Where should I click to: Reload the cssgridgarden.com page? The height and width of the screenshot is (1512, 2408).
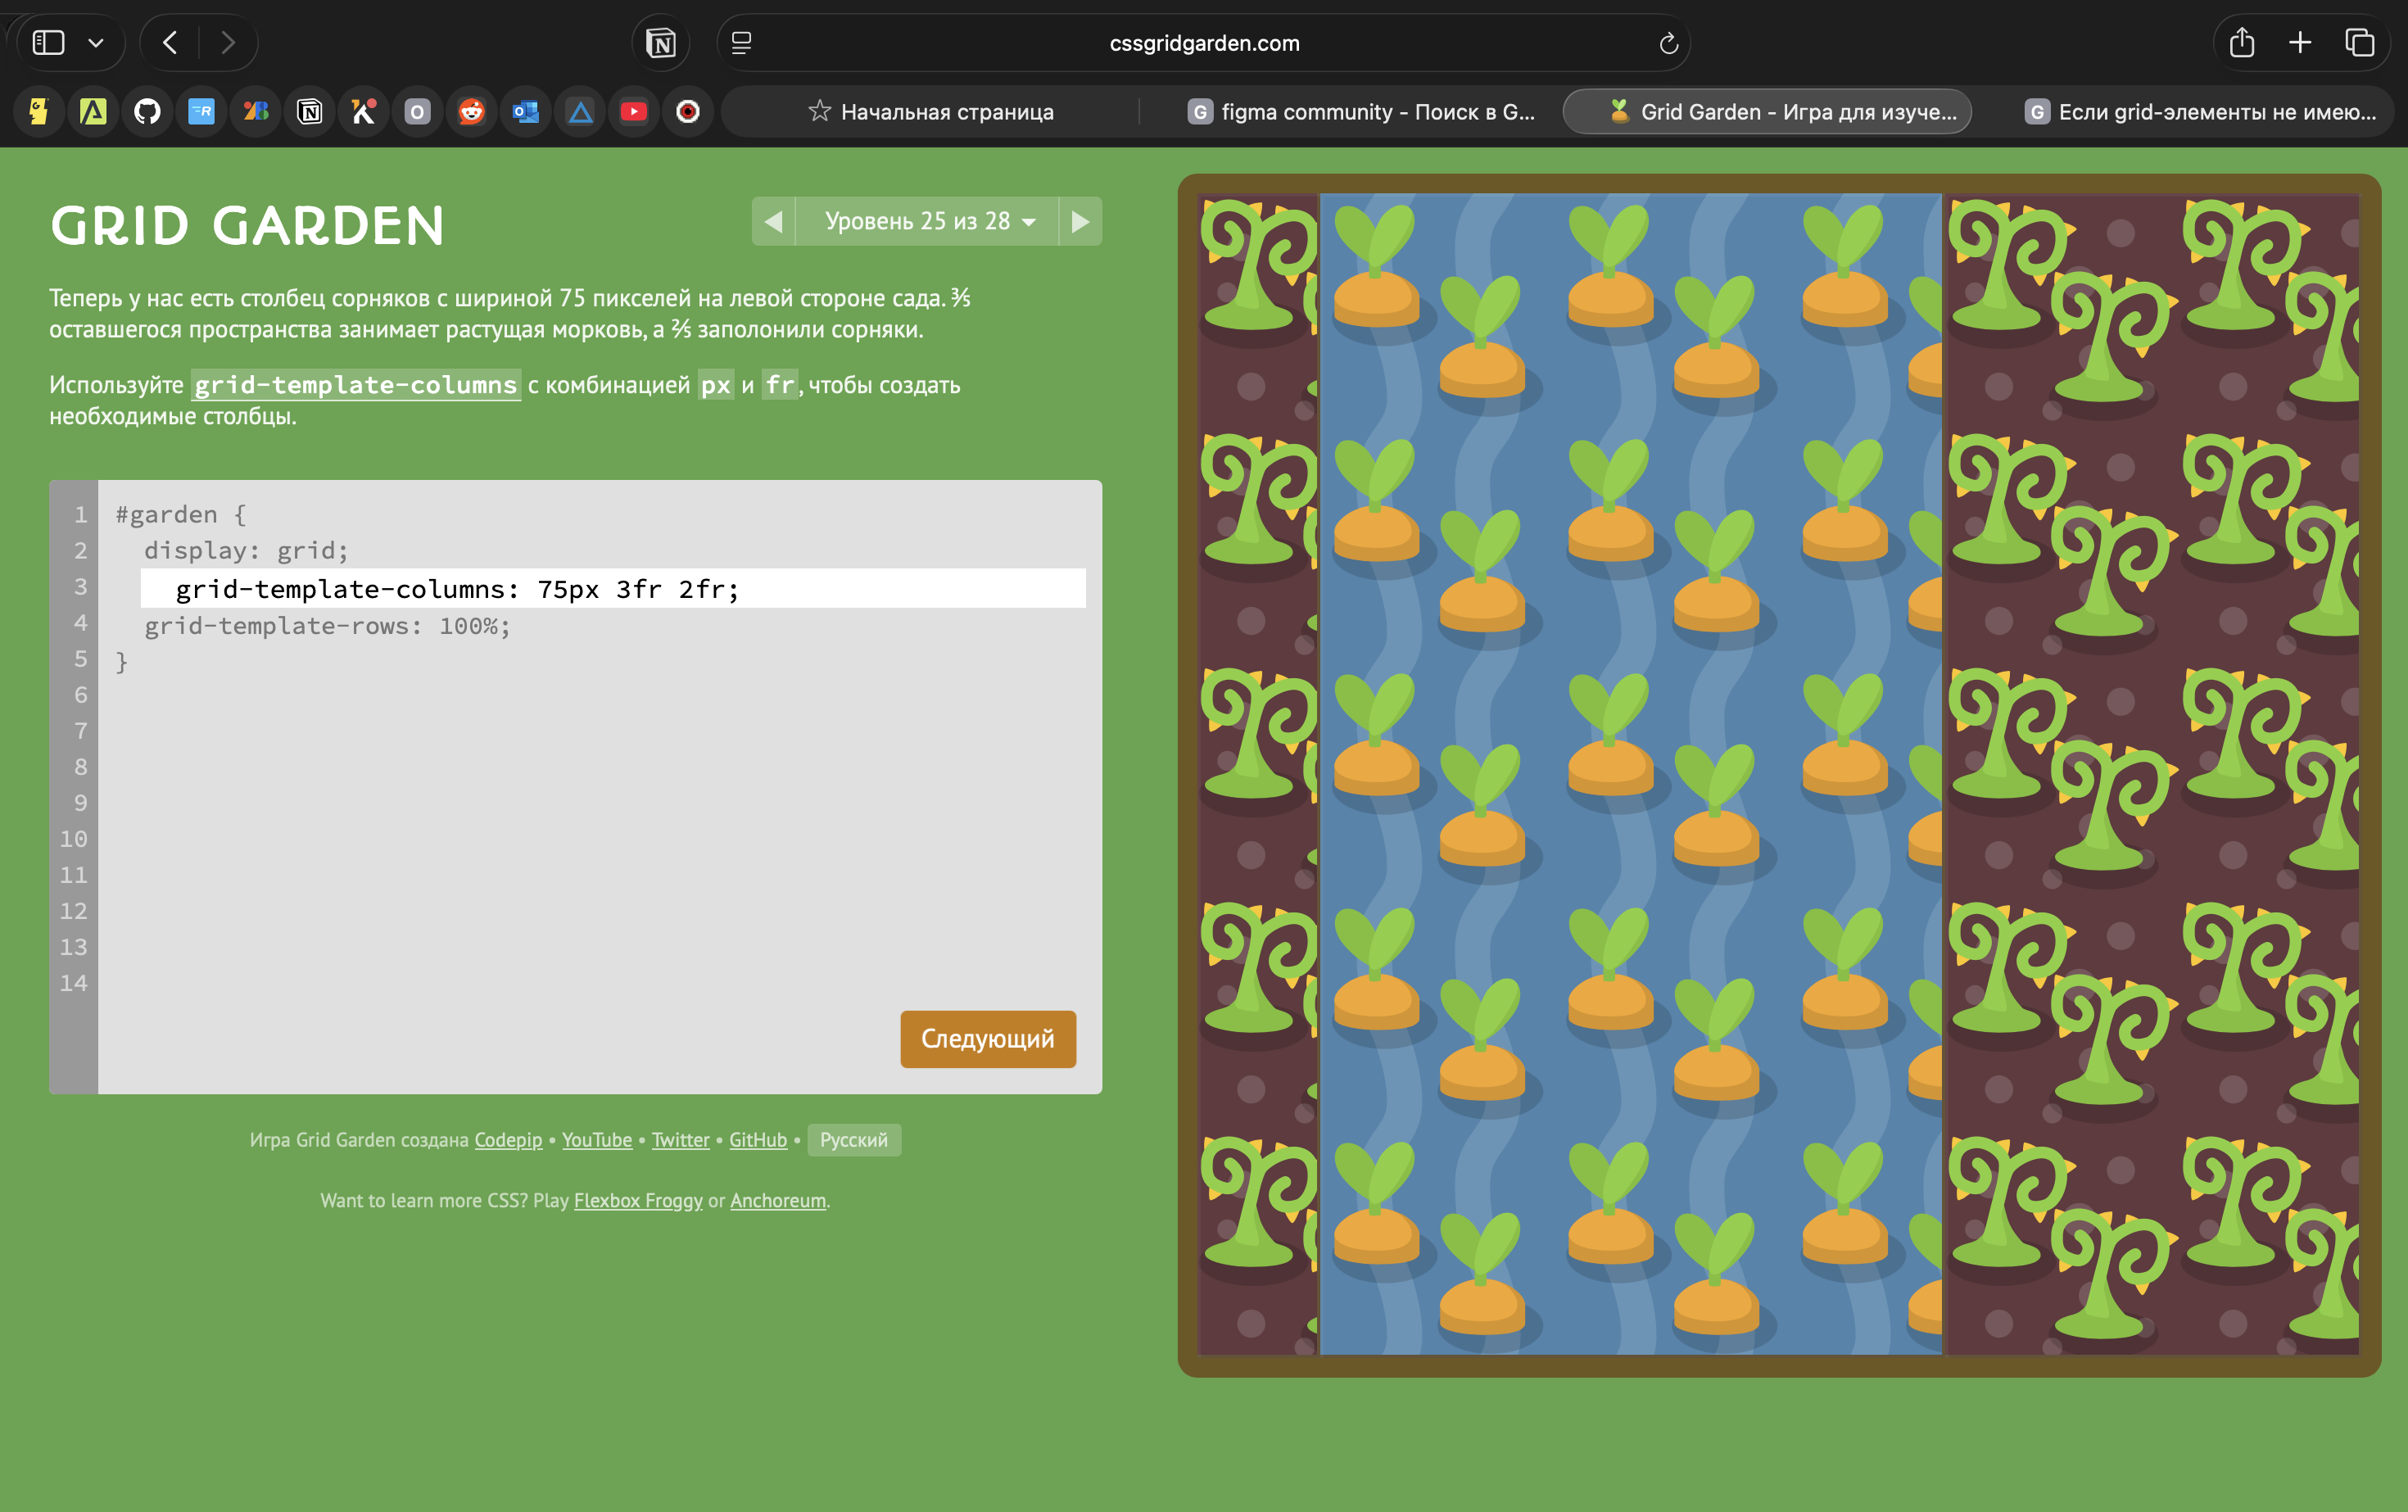pyautogui.click(x=1668, y=43)
